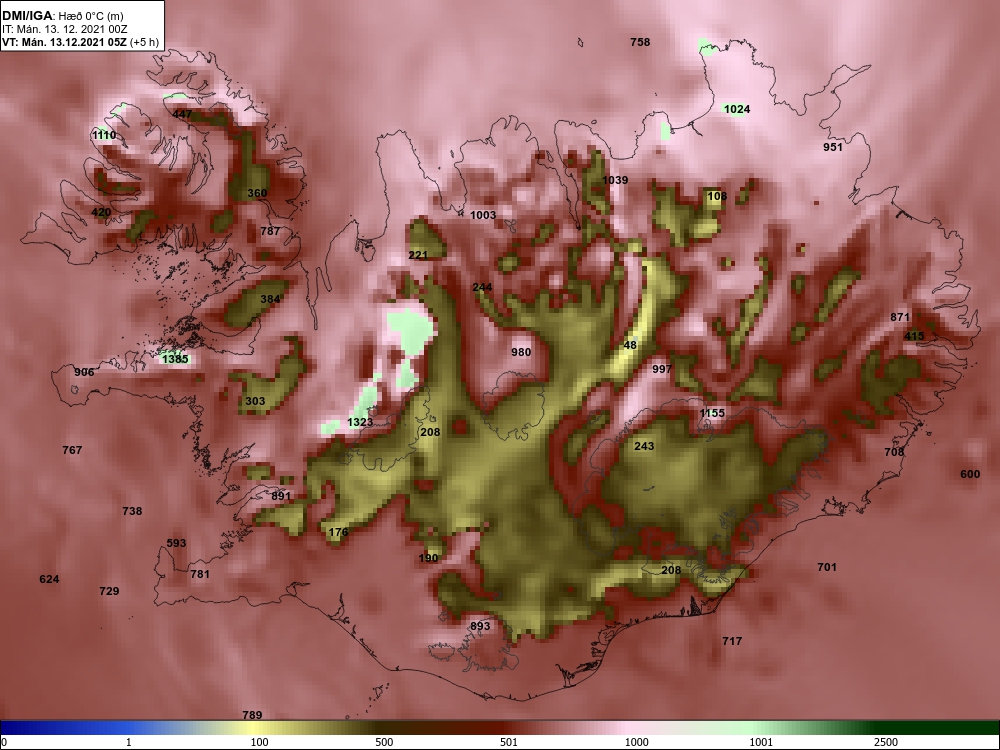Click the legend label 2500
The height and width of the screenshot is (750, 1000).
click(886, 742)
